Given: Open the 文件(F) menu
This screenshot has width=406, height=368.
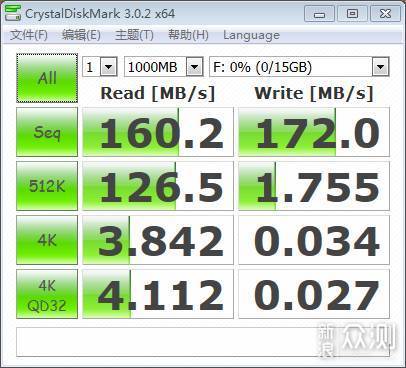Looking at the screenshot, I should (x=29, y=35).
